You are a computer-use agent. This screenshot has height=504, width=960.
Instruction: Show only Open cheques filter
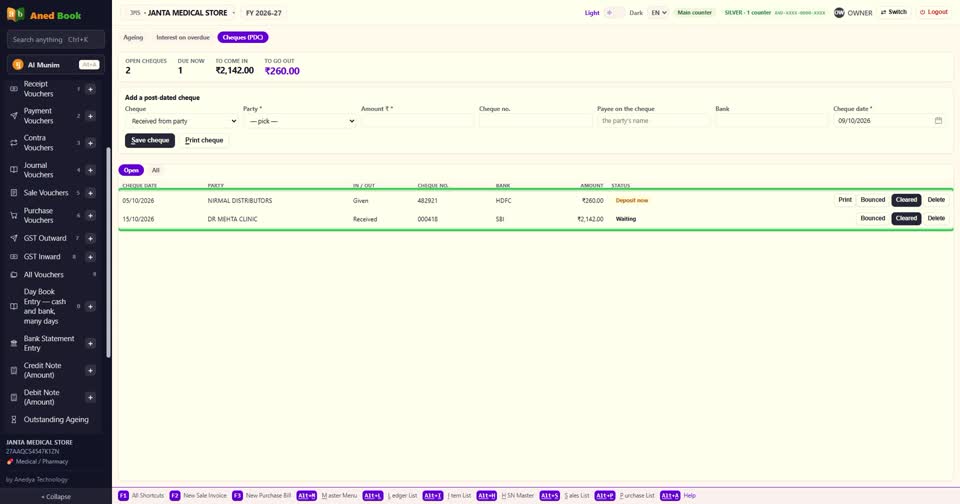click(131, 170)
